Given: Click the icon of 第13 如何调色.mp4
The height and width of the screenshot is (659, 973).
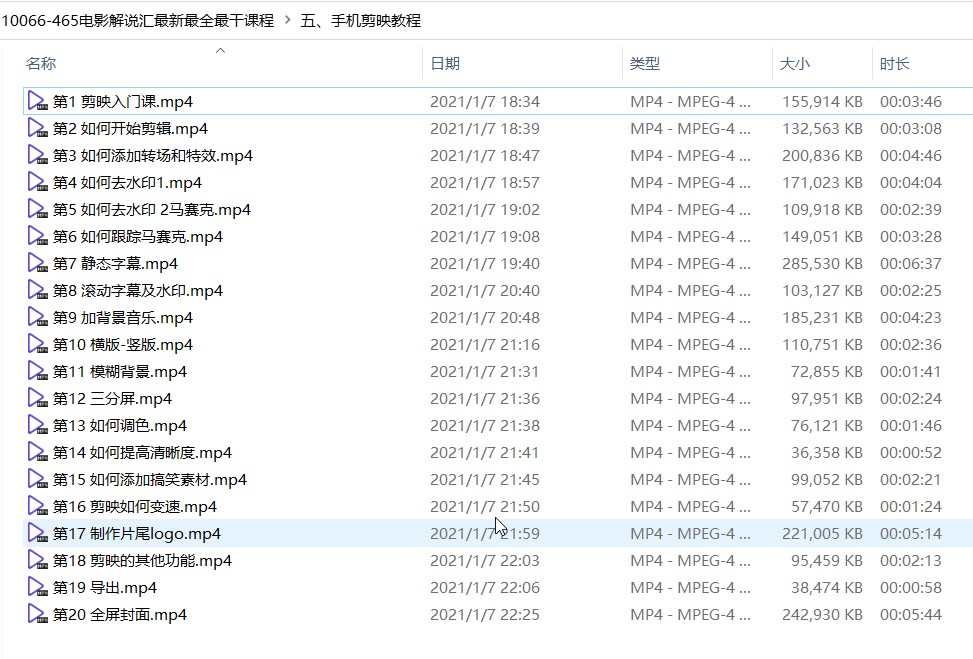Looking at the screenshot, I should point(37,425).
